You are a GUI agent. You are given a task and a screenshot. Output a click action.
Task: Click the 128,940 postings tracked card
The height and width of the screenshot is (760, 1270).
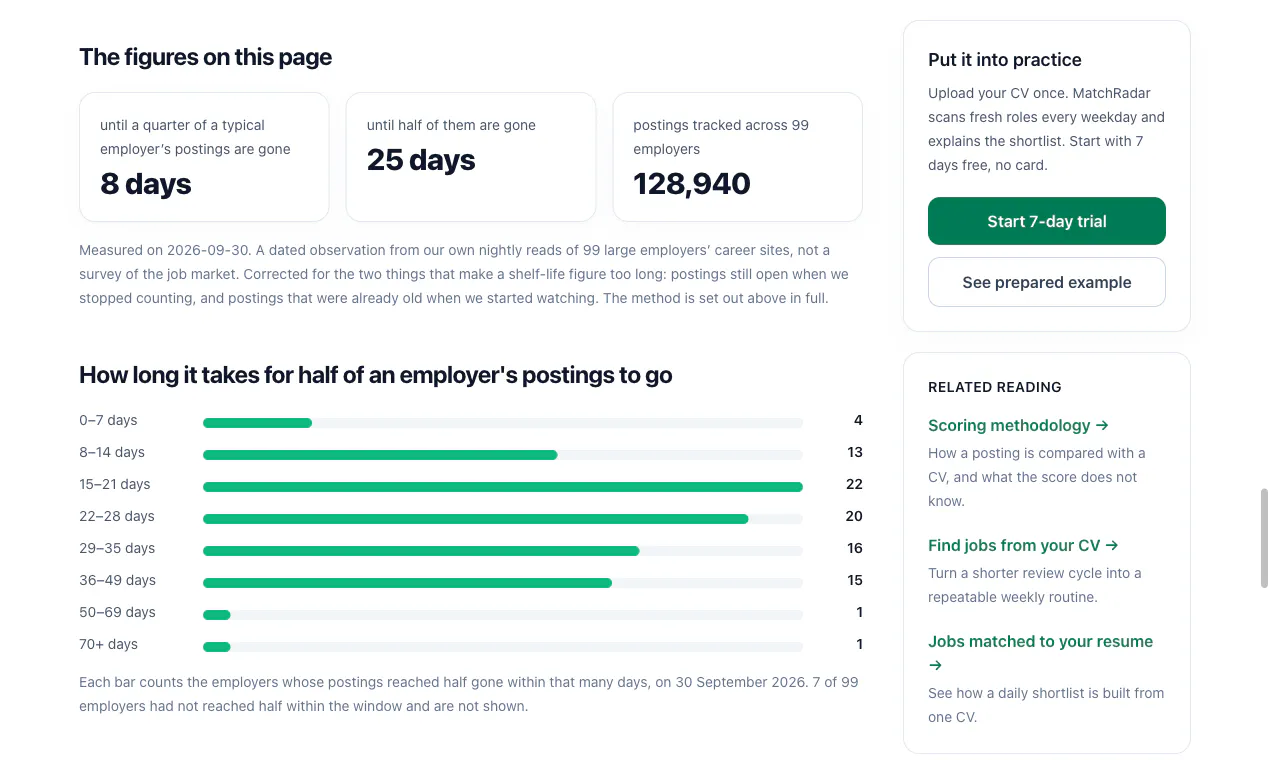pos(737,157)
